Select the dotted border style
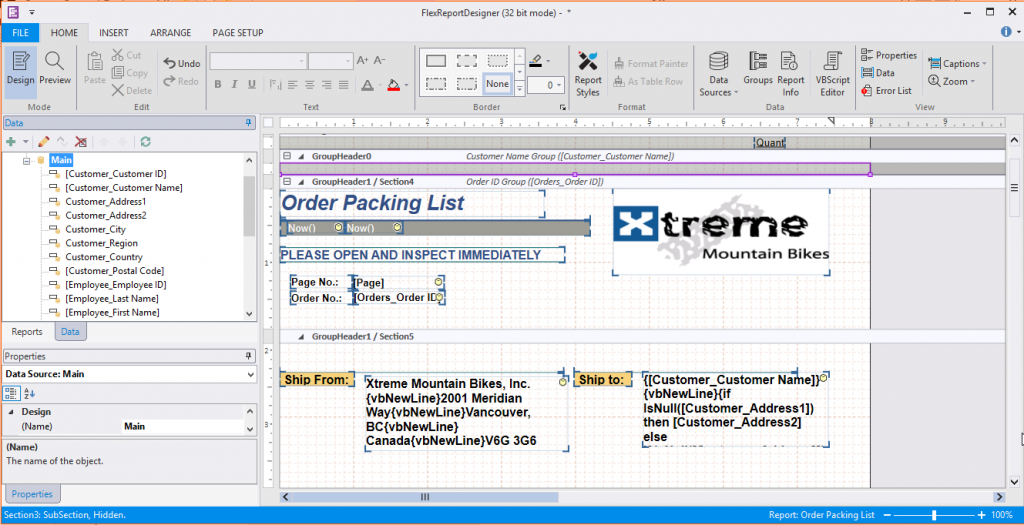 [498, 61]
